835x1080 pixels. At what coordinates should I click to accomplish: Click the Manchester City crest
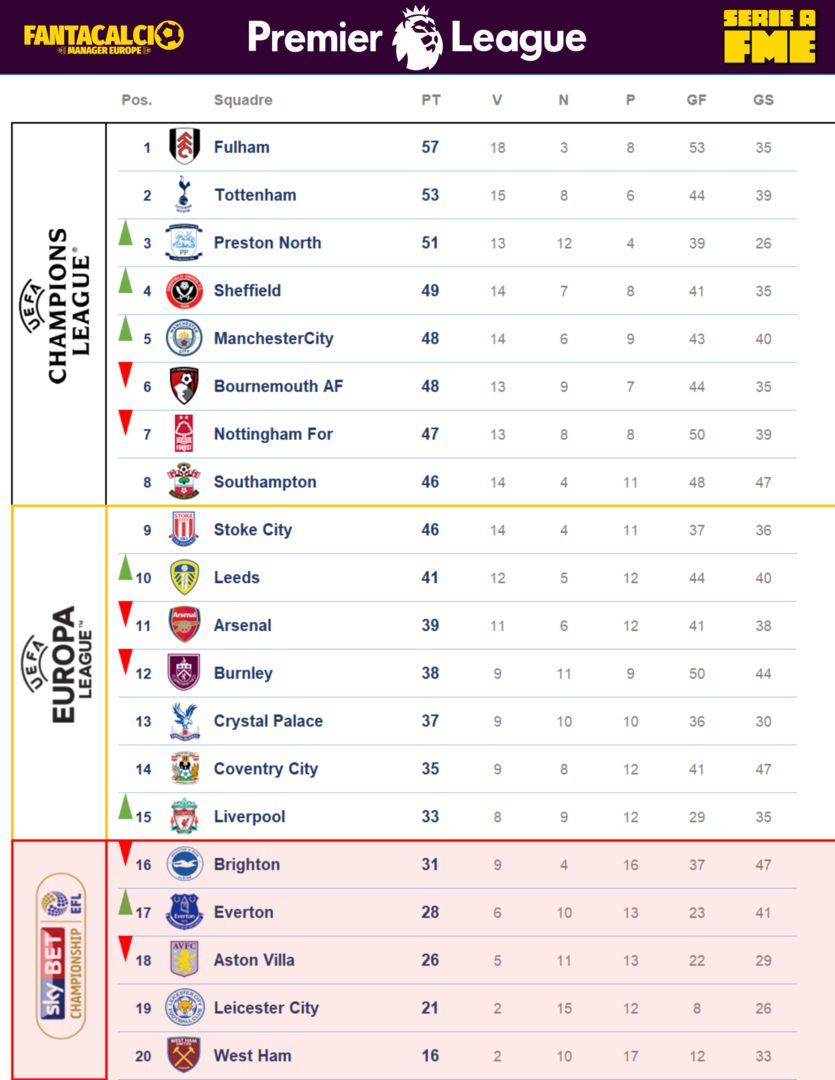click(184, 339)
